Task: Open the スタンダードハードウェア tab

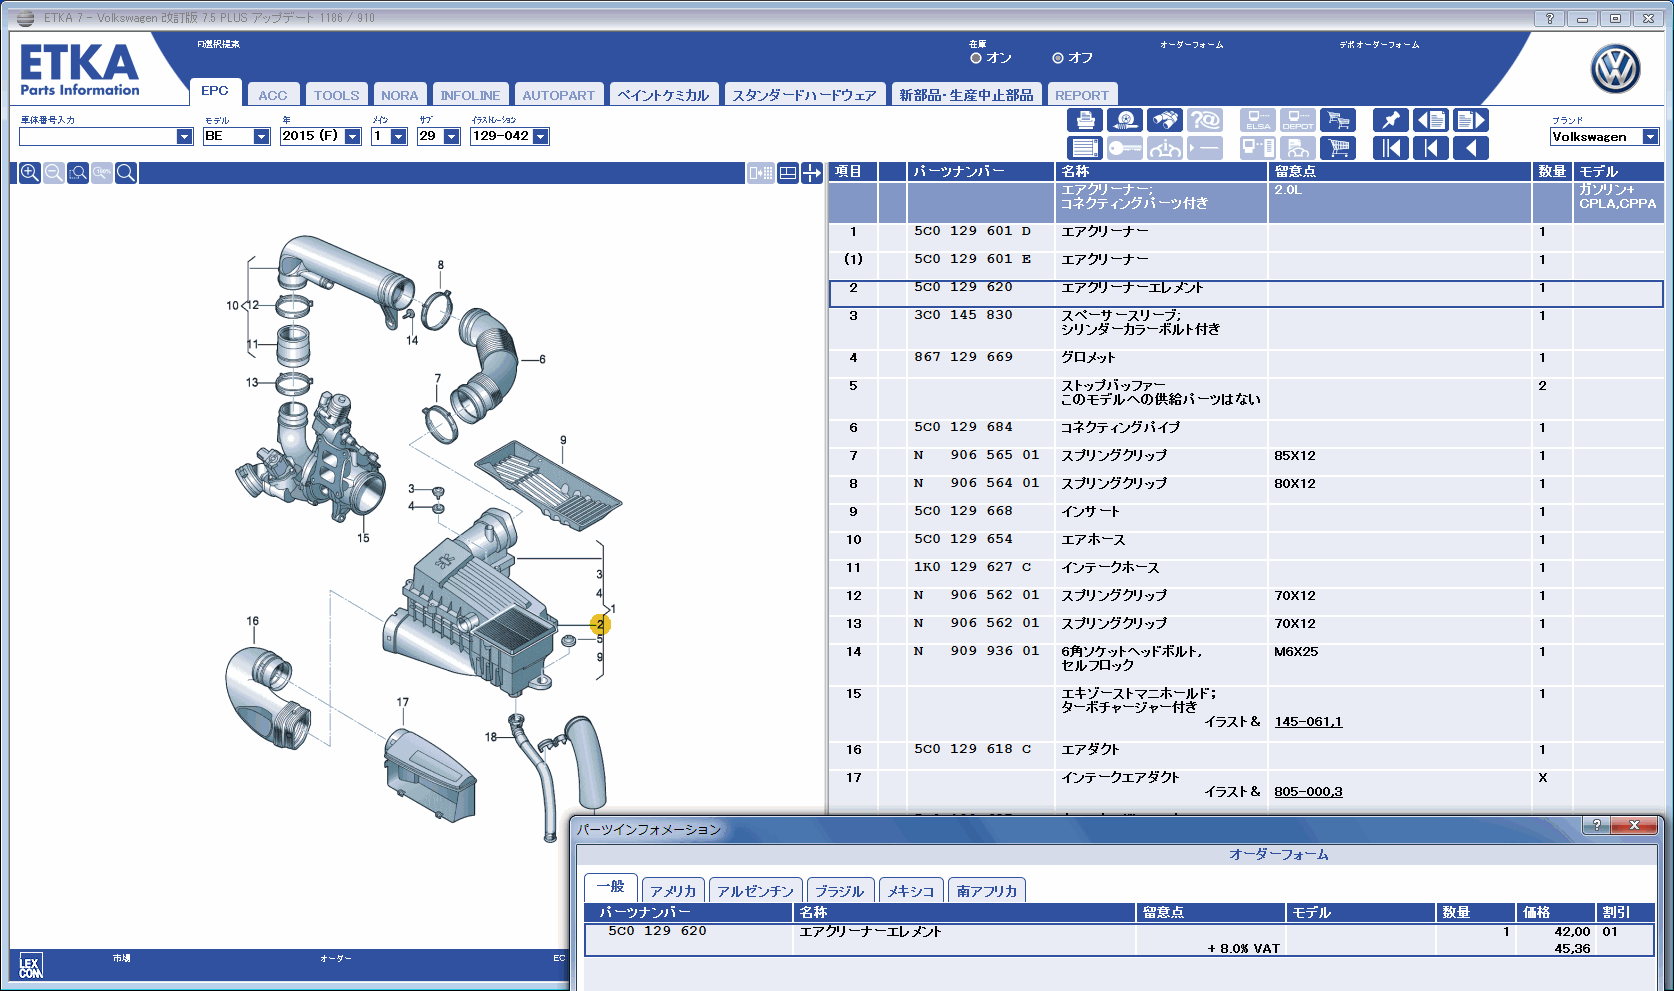Action: point(804,95)
